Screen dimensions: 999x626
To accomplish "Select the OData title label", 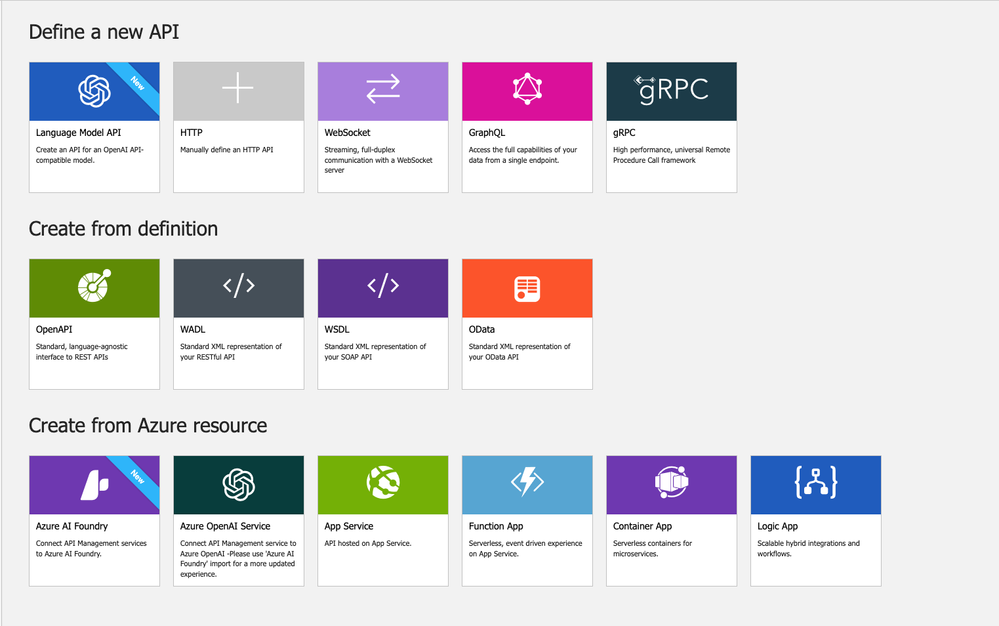I will 482,329.
